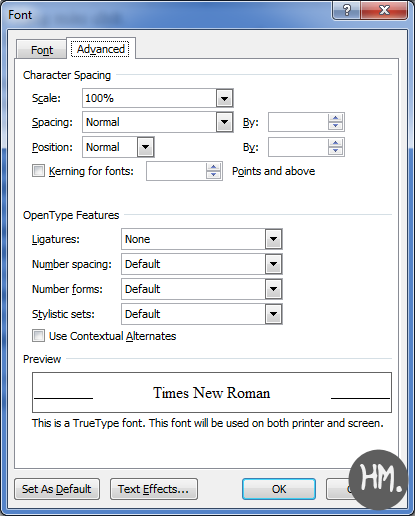Switch to the Font tab

click(x=42, y=50)
